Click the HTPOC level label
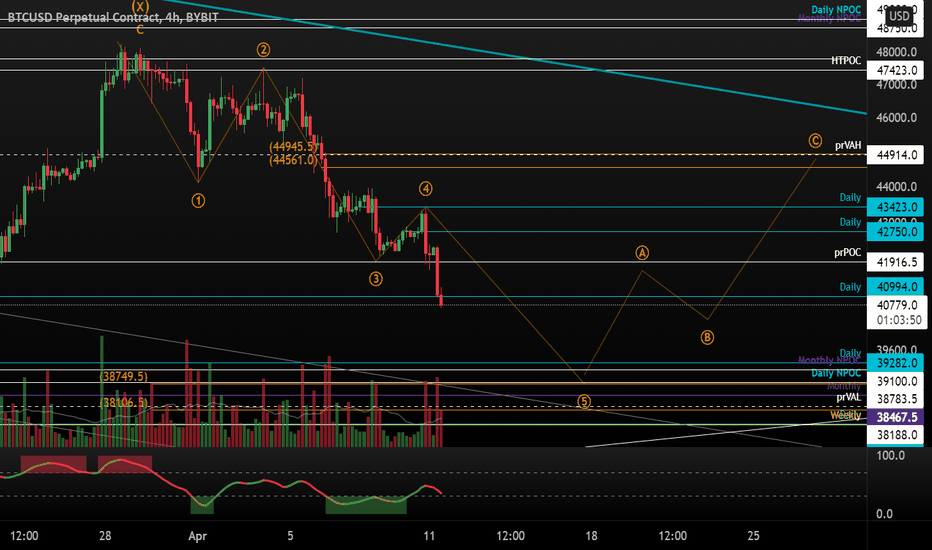932x550 pixels. (x=846, y=61)
